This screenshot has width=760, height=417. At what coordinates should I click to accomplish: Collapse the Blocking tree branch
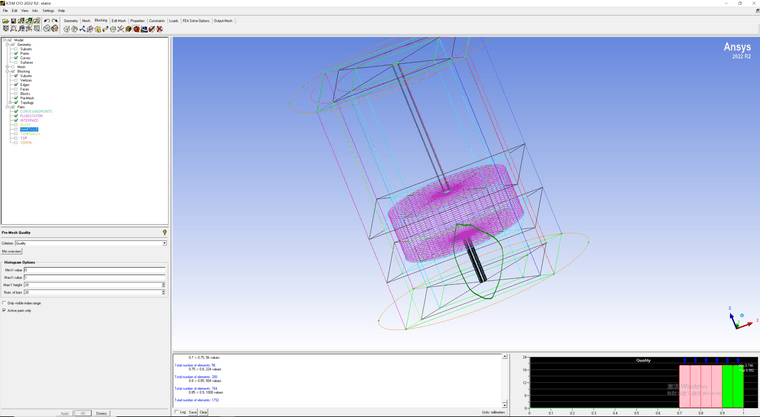pos(7,71)
